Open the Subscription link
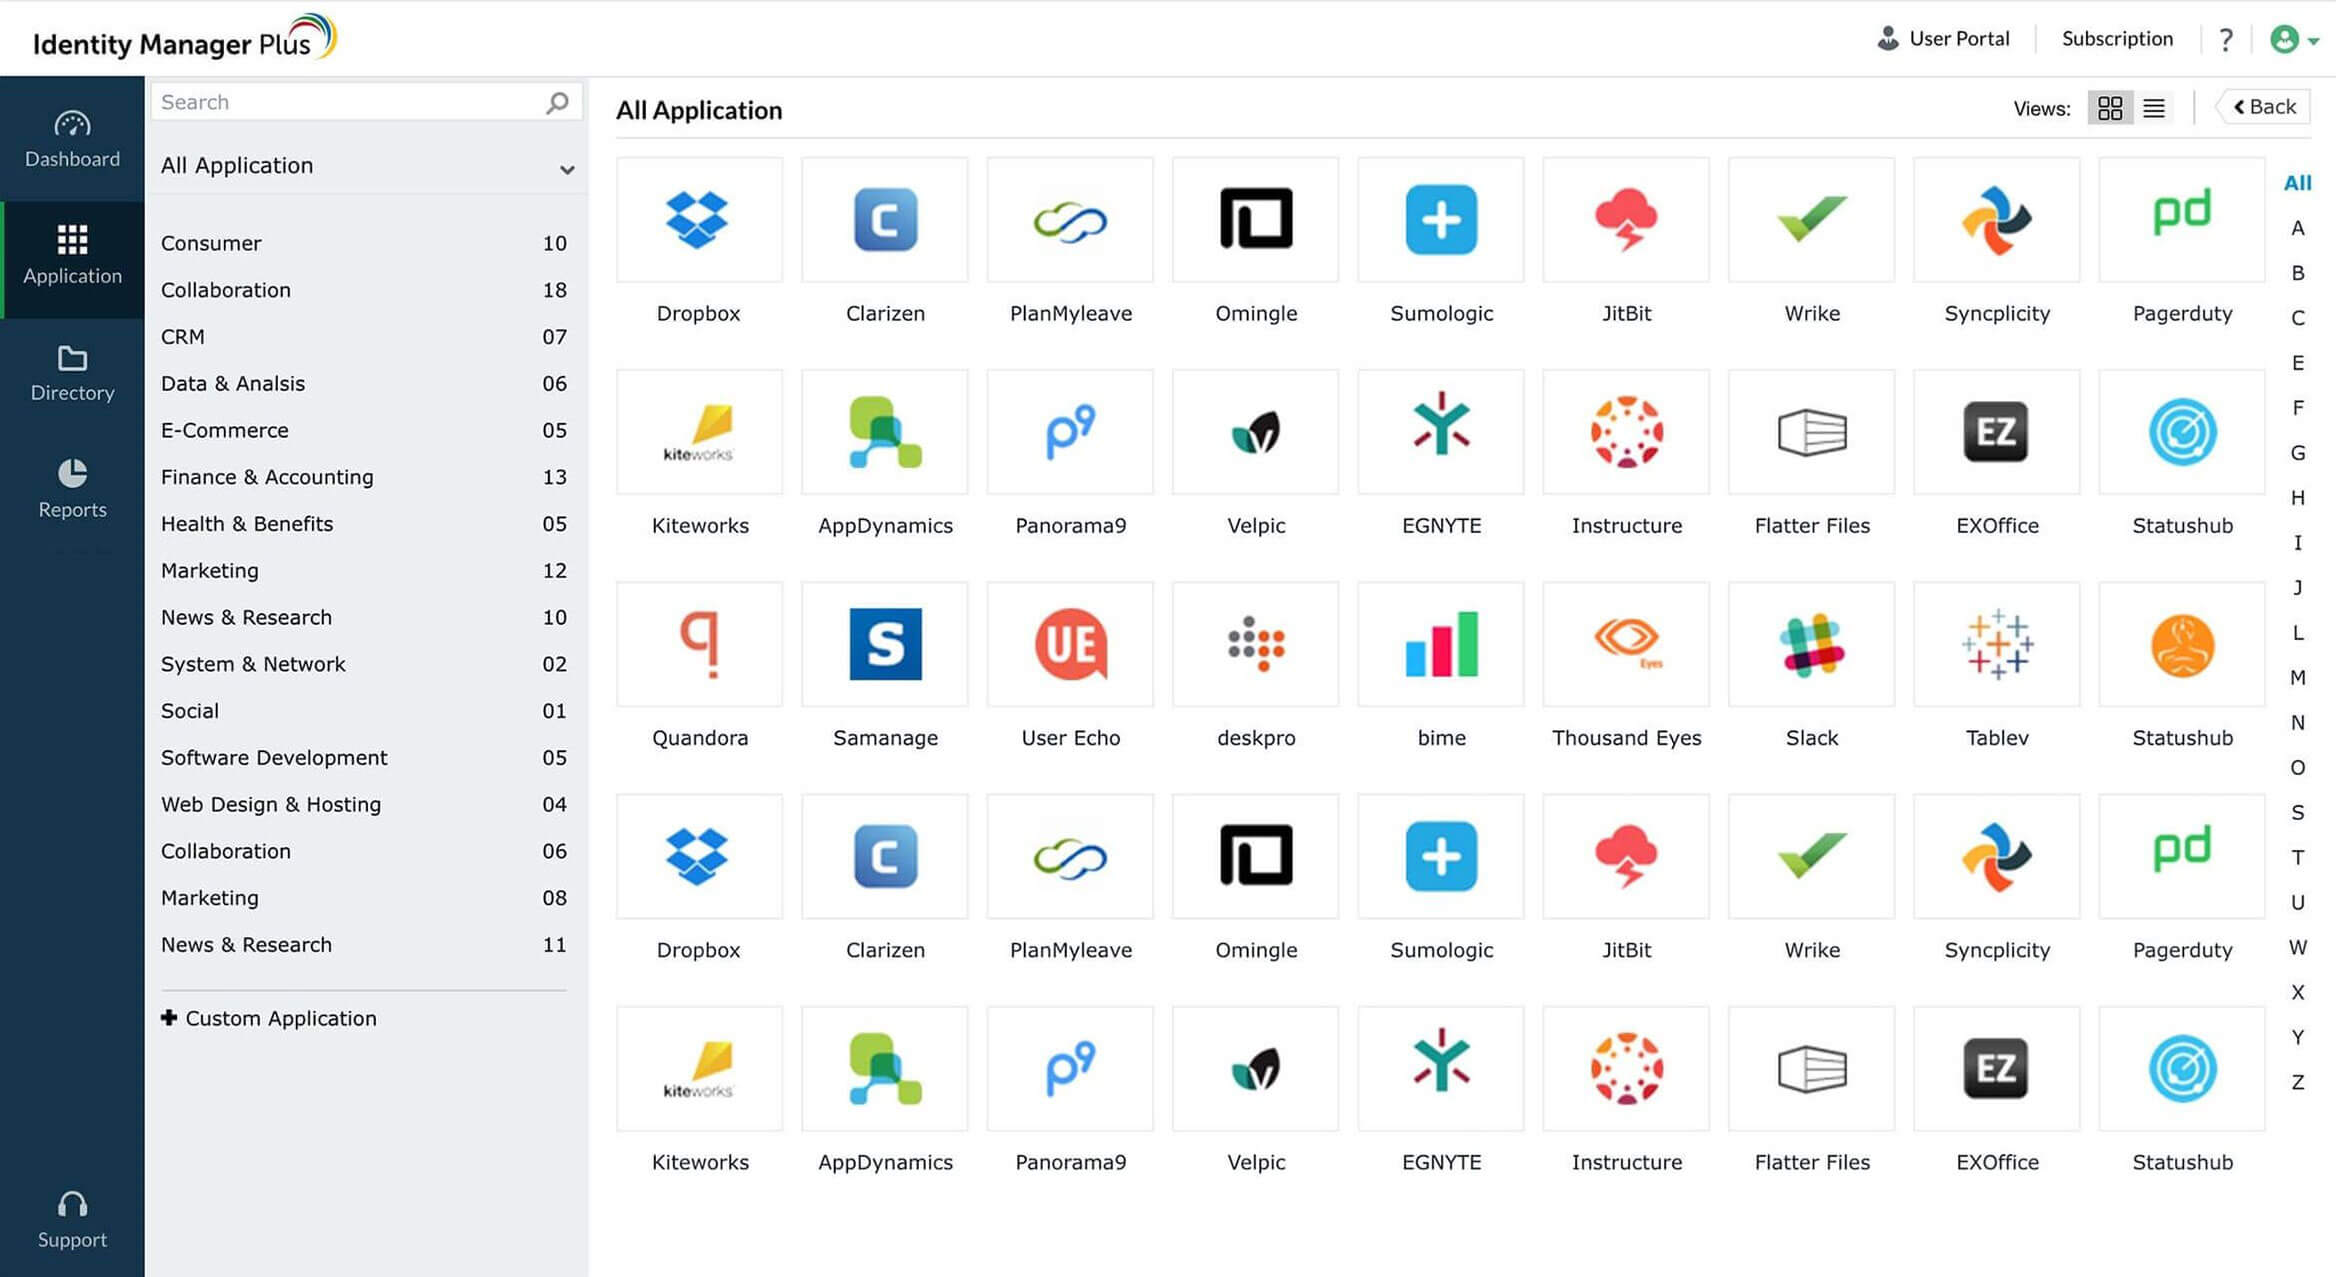The image size is (2336, 1277). click(x=2117, y=39)
